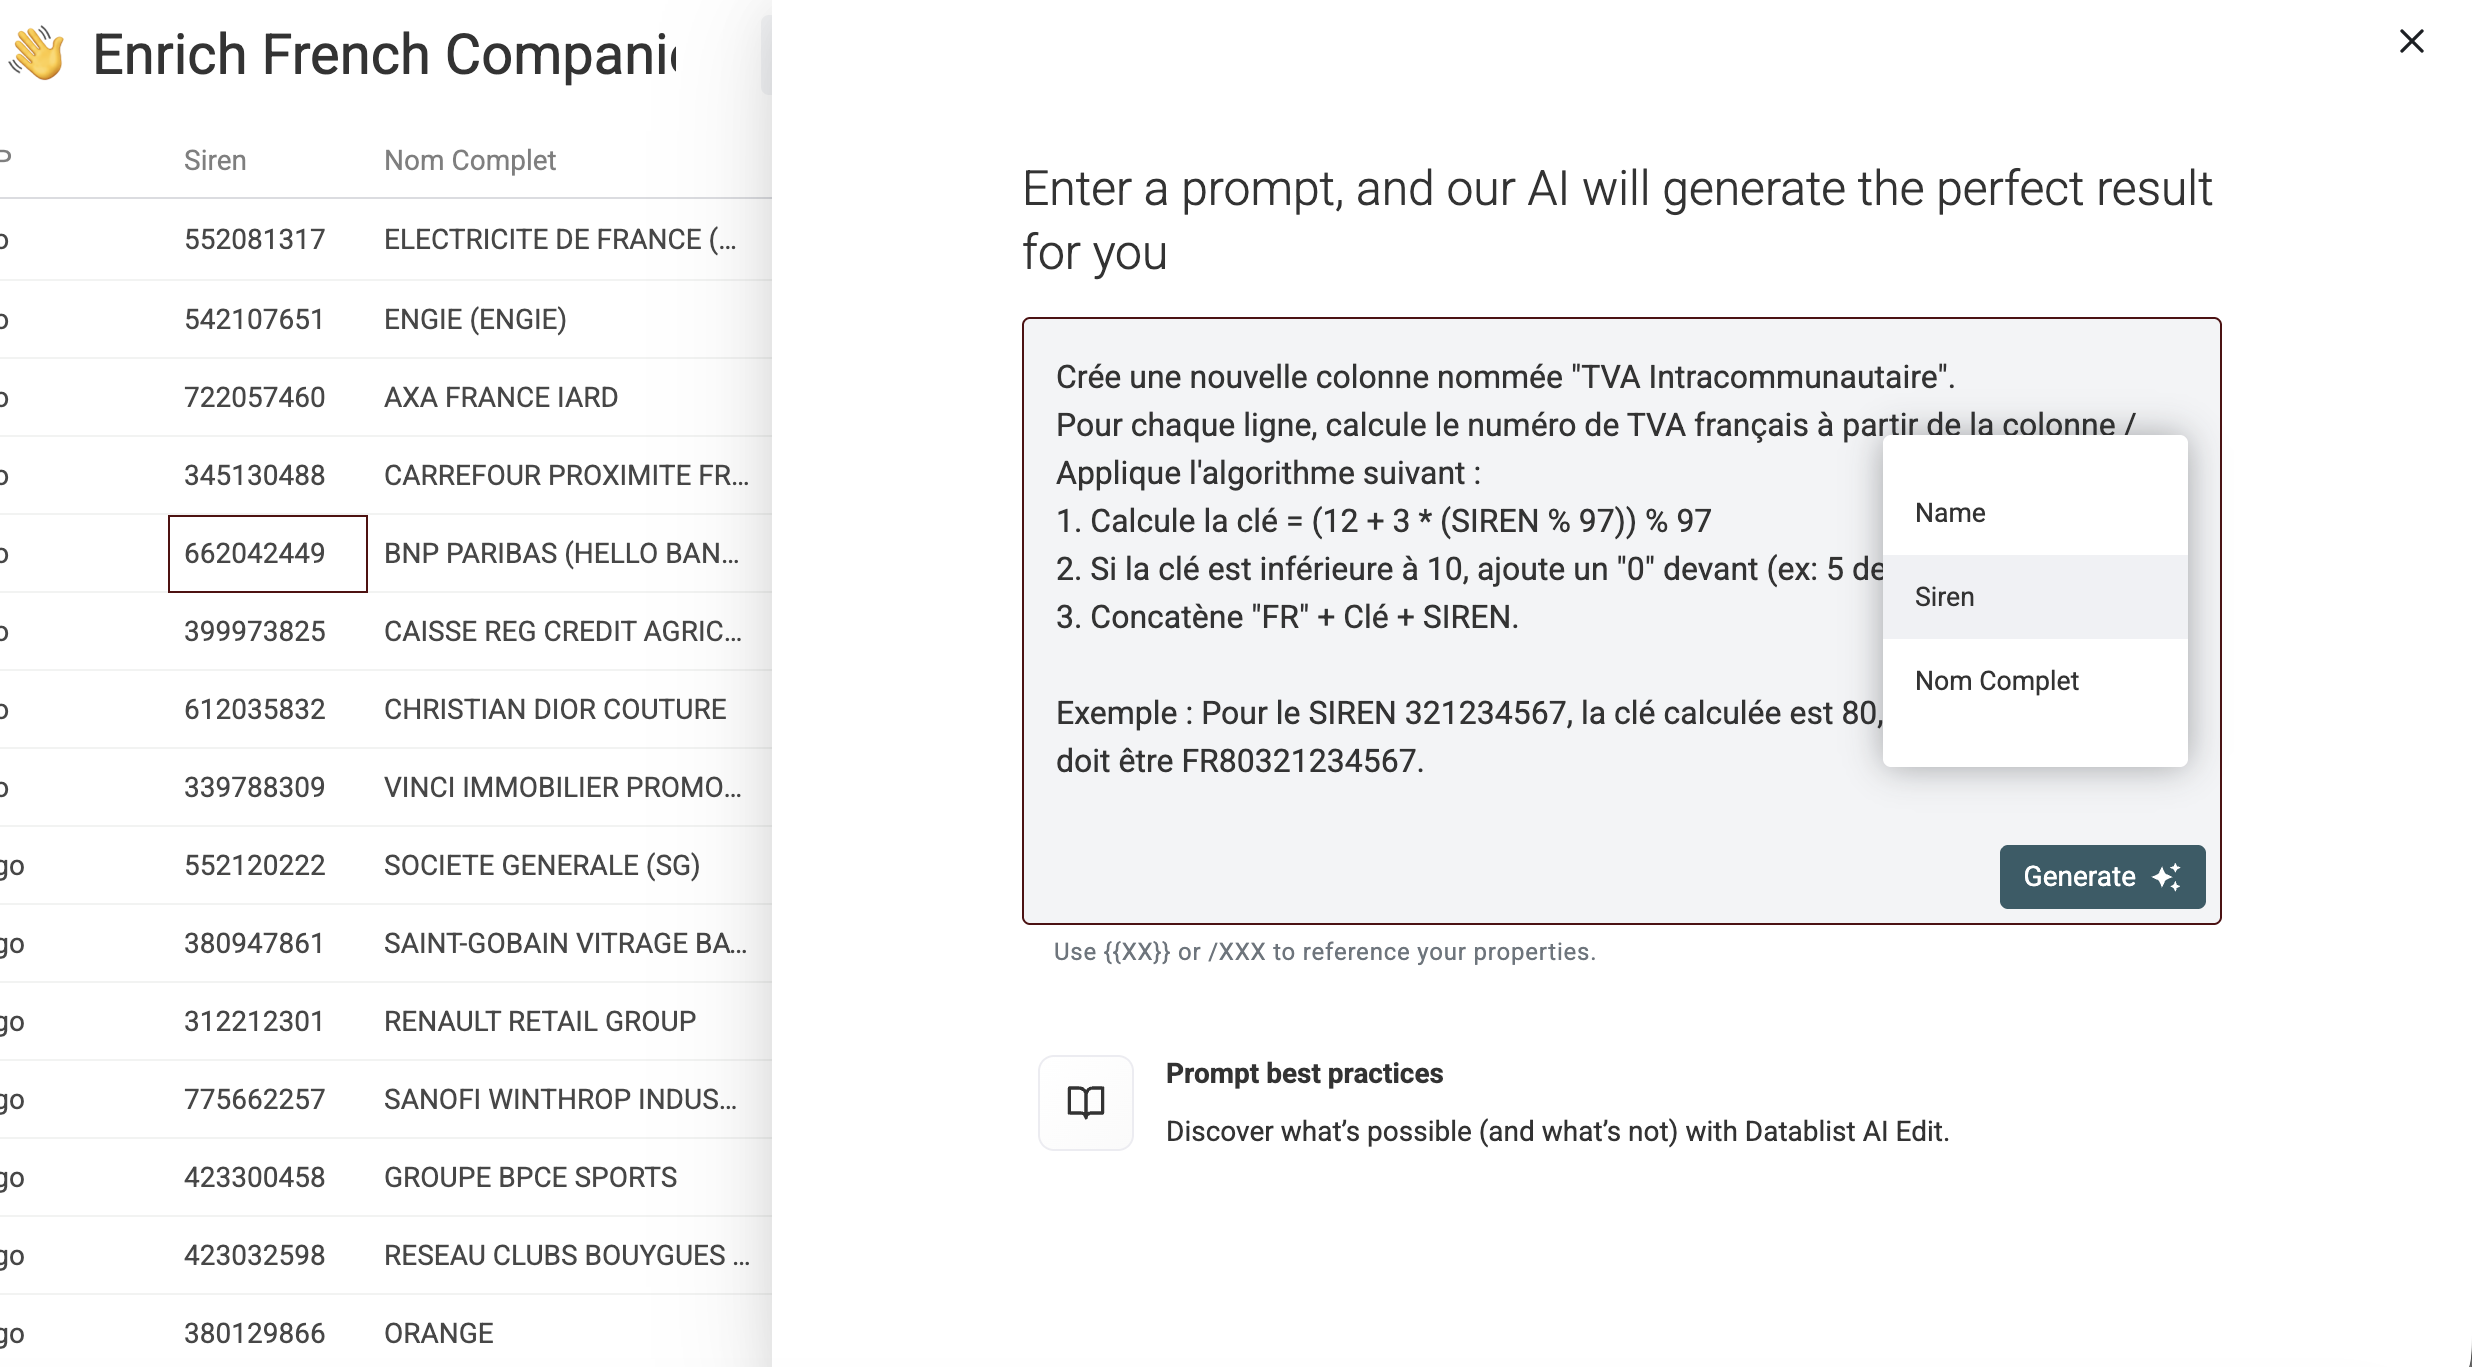Viewport: 2472px width, 1367px height.
Task: Select the SOCIETE GENERALE (SG) cell
Action: (542, 866)
